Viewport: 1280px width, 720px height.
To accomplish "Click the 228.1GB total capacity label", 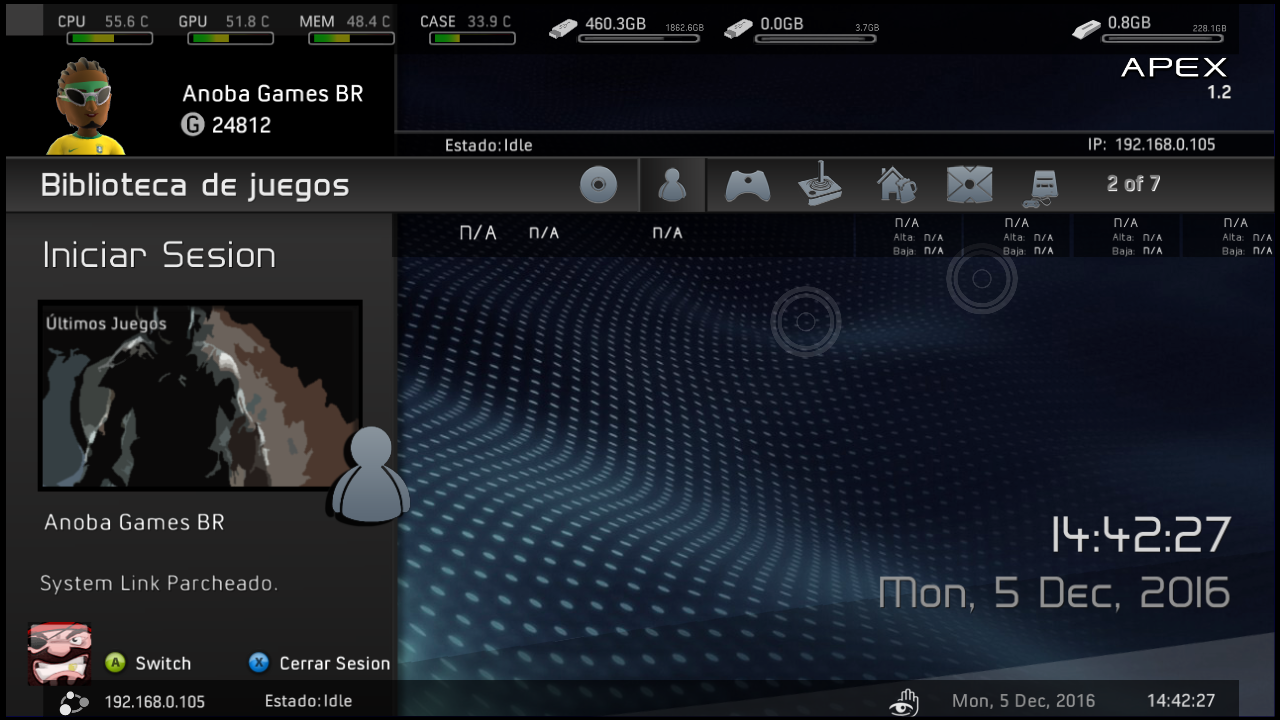I will [x=1210, y=28].
